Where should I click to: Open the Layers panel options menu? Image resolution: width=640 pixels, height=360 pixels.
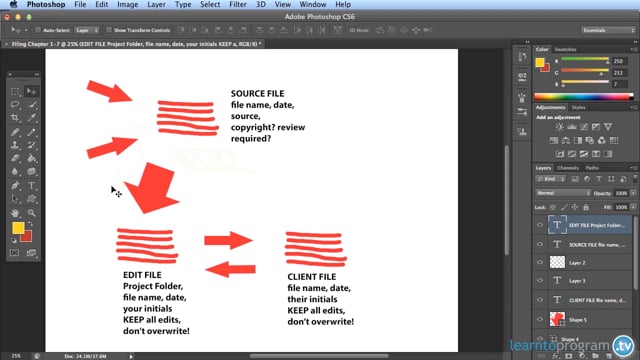(x=633, y=168)
